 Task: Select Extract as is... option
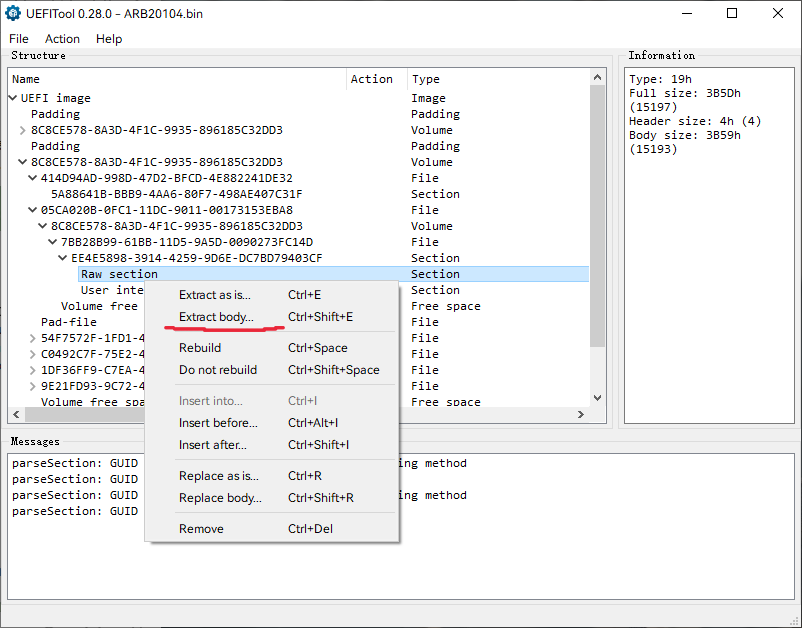[x=214, y=295]
